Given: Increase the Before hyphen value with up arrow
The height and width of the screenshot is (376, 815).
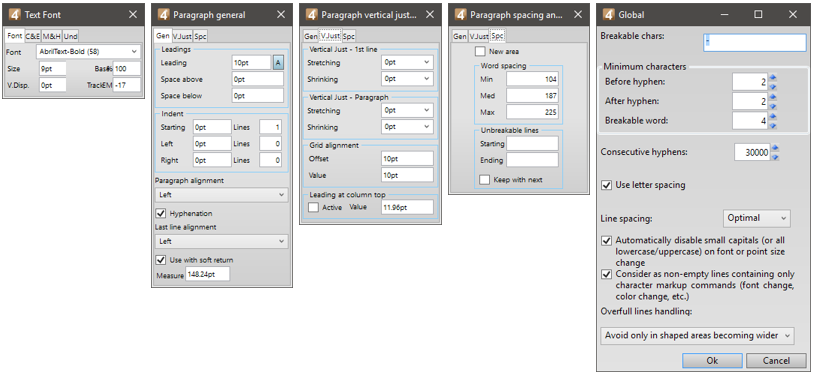Looking at the screenshot, I should click(772, 77).
